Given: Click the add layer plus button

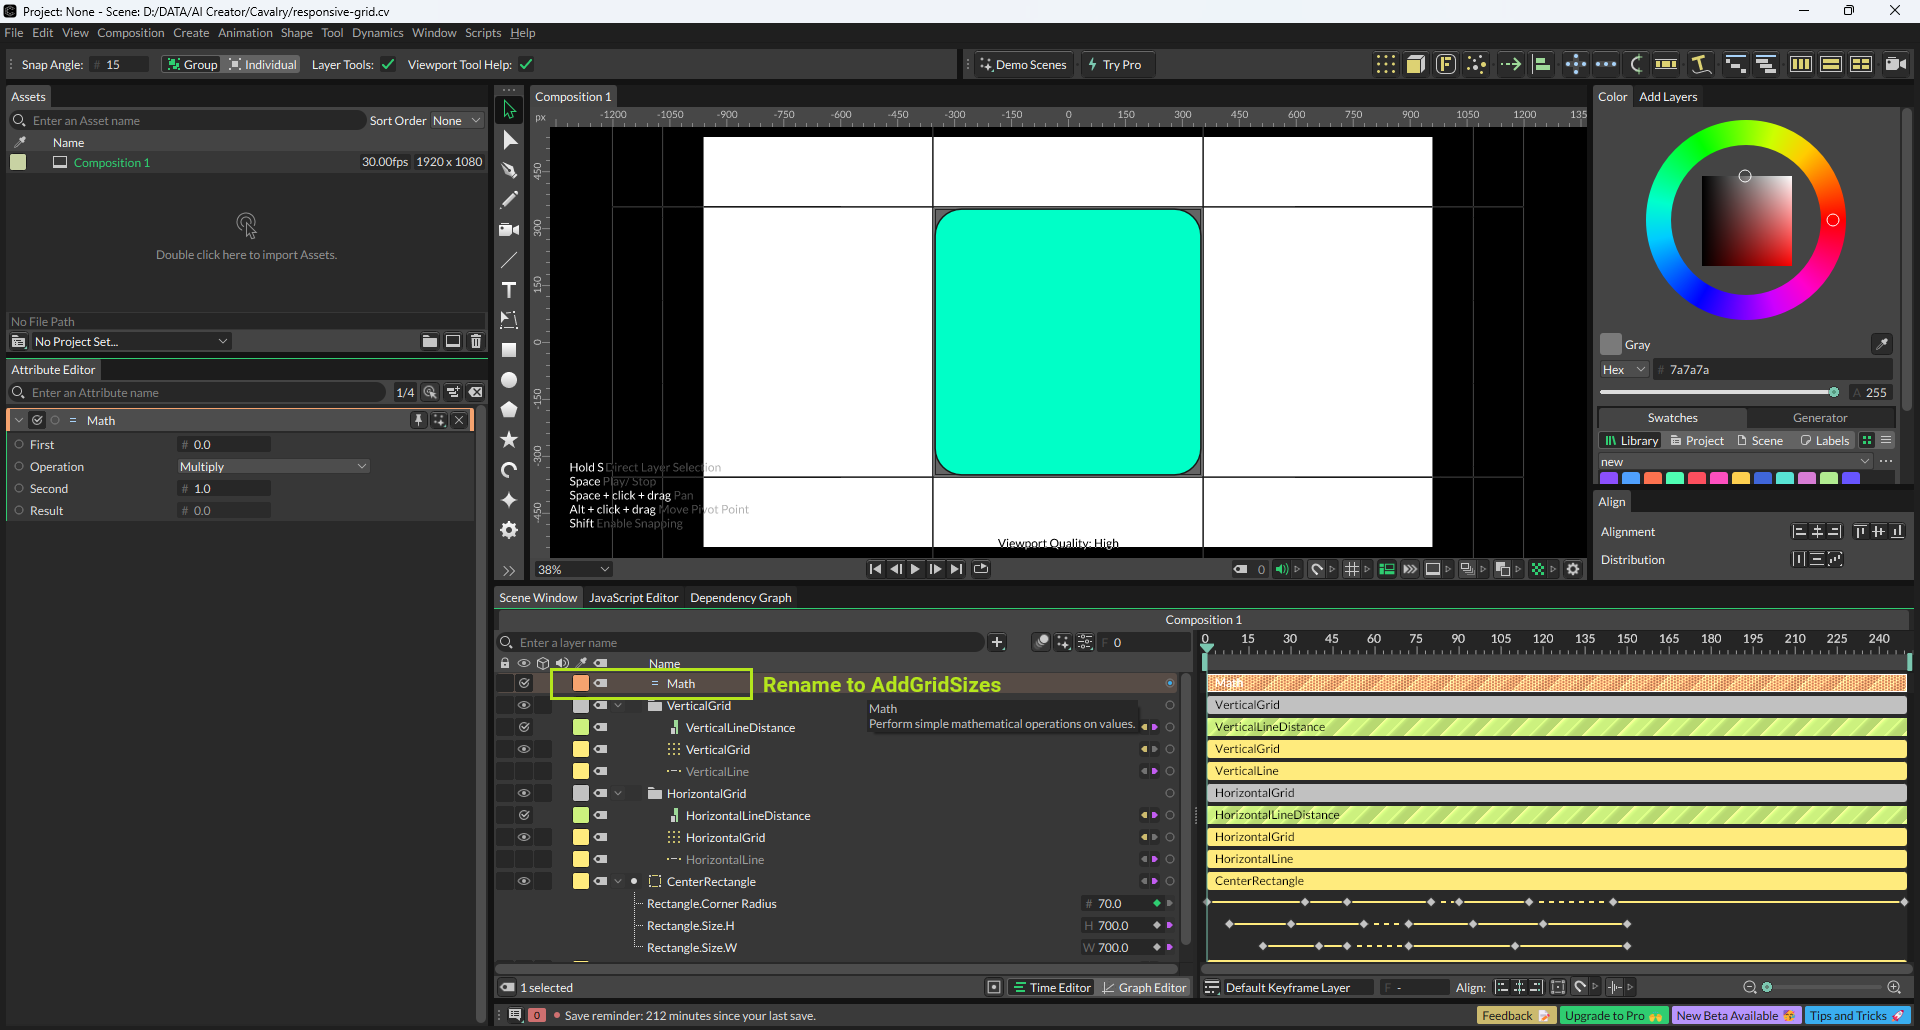Looking at the screenshot, I should 997,643.
